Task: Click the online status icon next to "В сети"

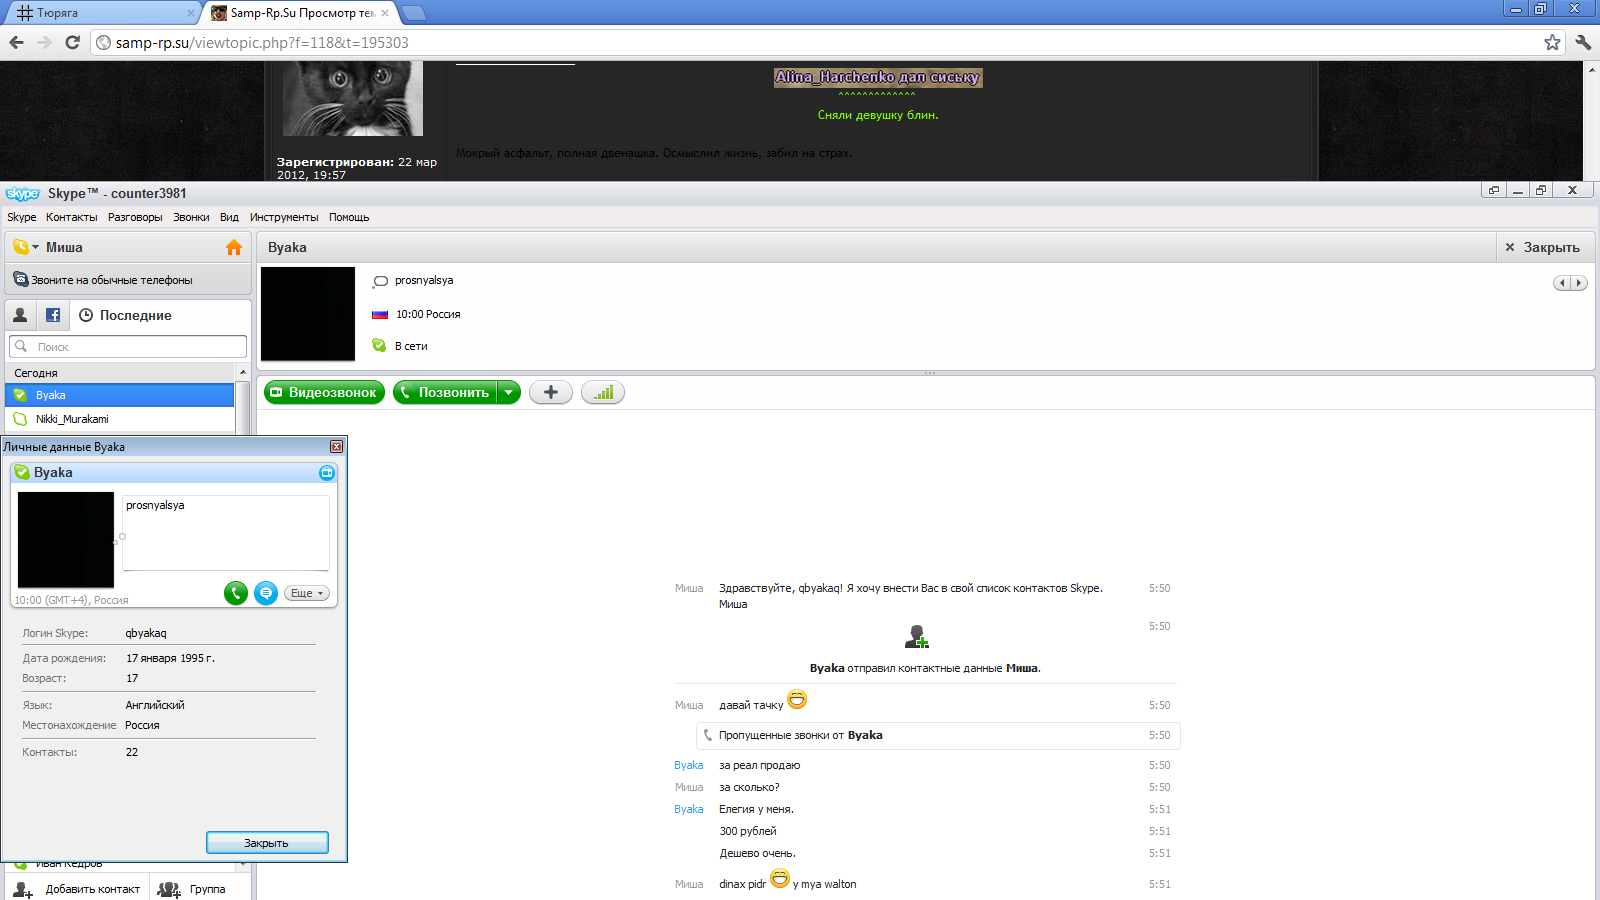Action: tap(379, 346)
